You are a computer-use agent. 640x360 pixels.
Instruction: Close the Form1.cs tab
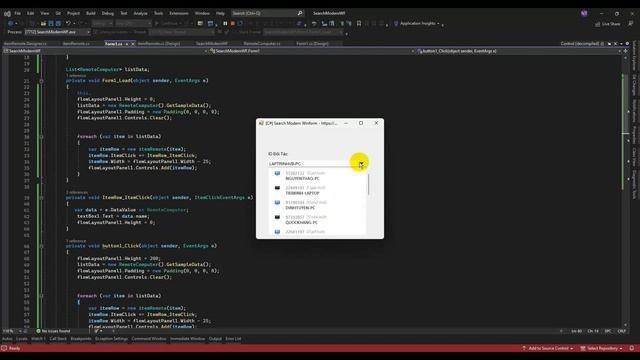click(x=133, y=44)
